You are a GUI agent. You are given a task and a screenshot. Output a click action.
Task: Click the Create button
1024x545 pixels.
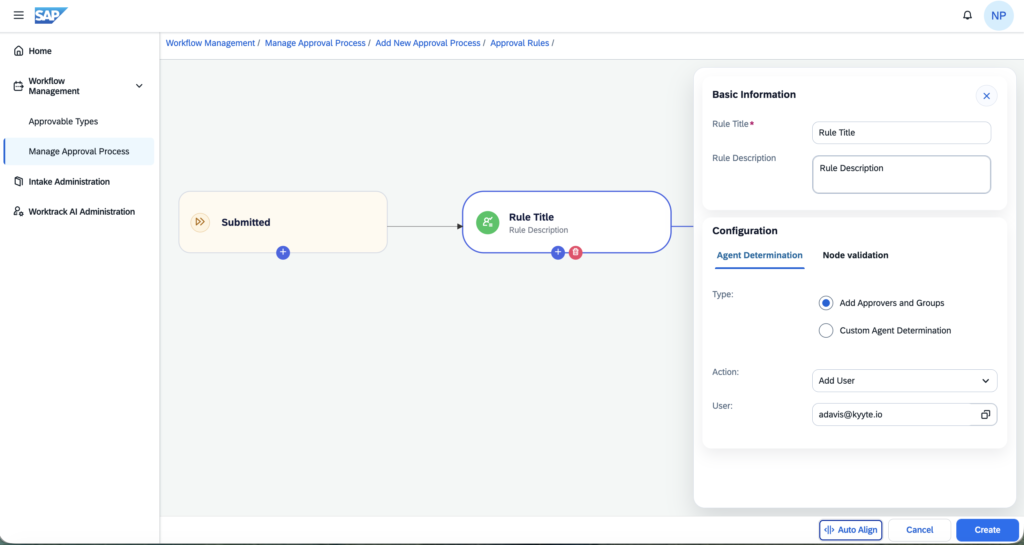[x=987, y=530]
